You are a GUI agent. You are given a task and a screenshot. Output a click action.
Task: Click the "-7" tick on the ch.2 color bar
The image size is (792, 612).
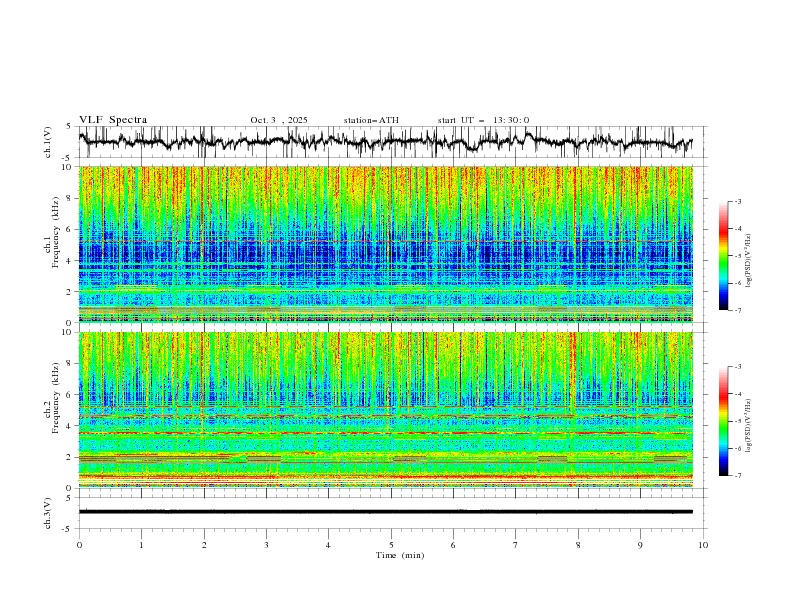(x=737, y=476)
